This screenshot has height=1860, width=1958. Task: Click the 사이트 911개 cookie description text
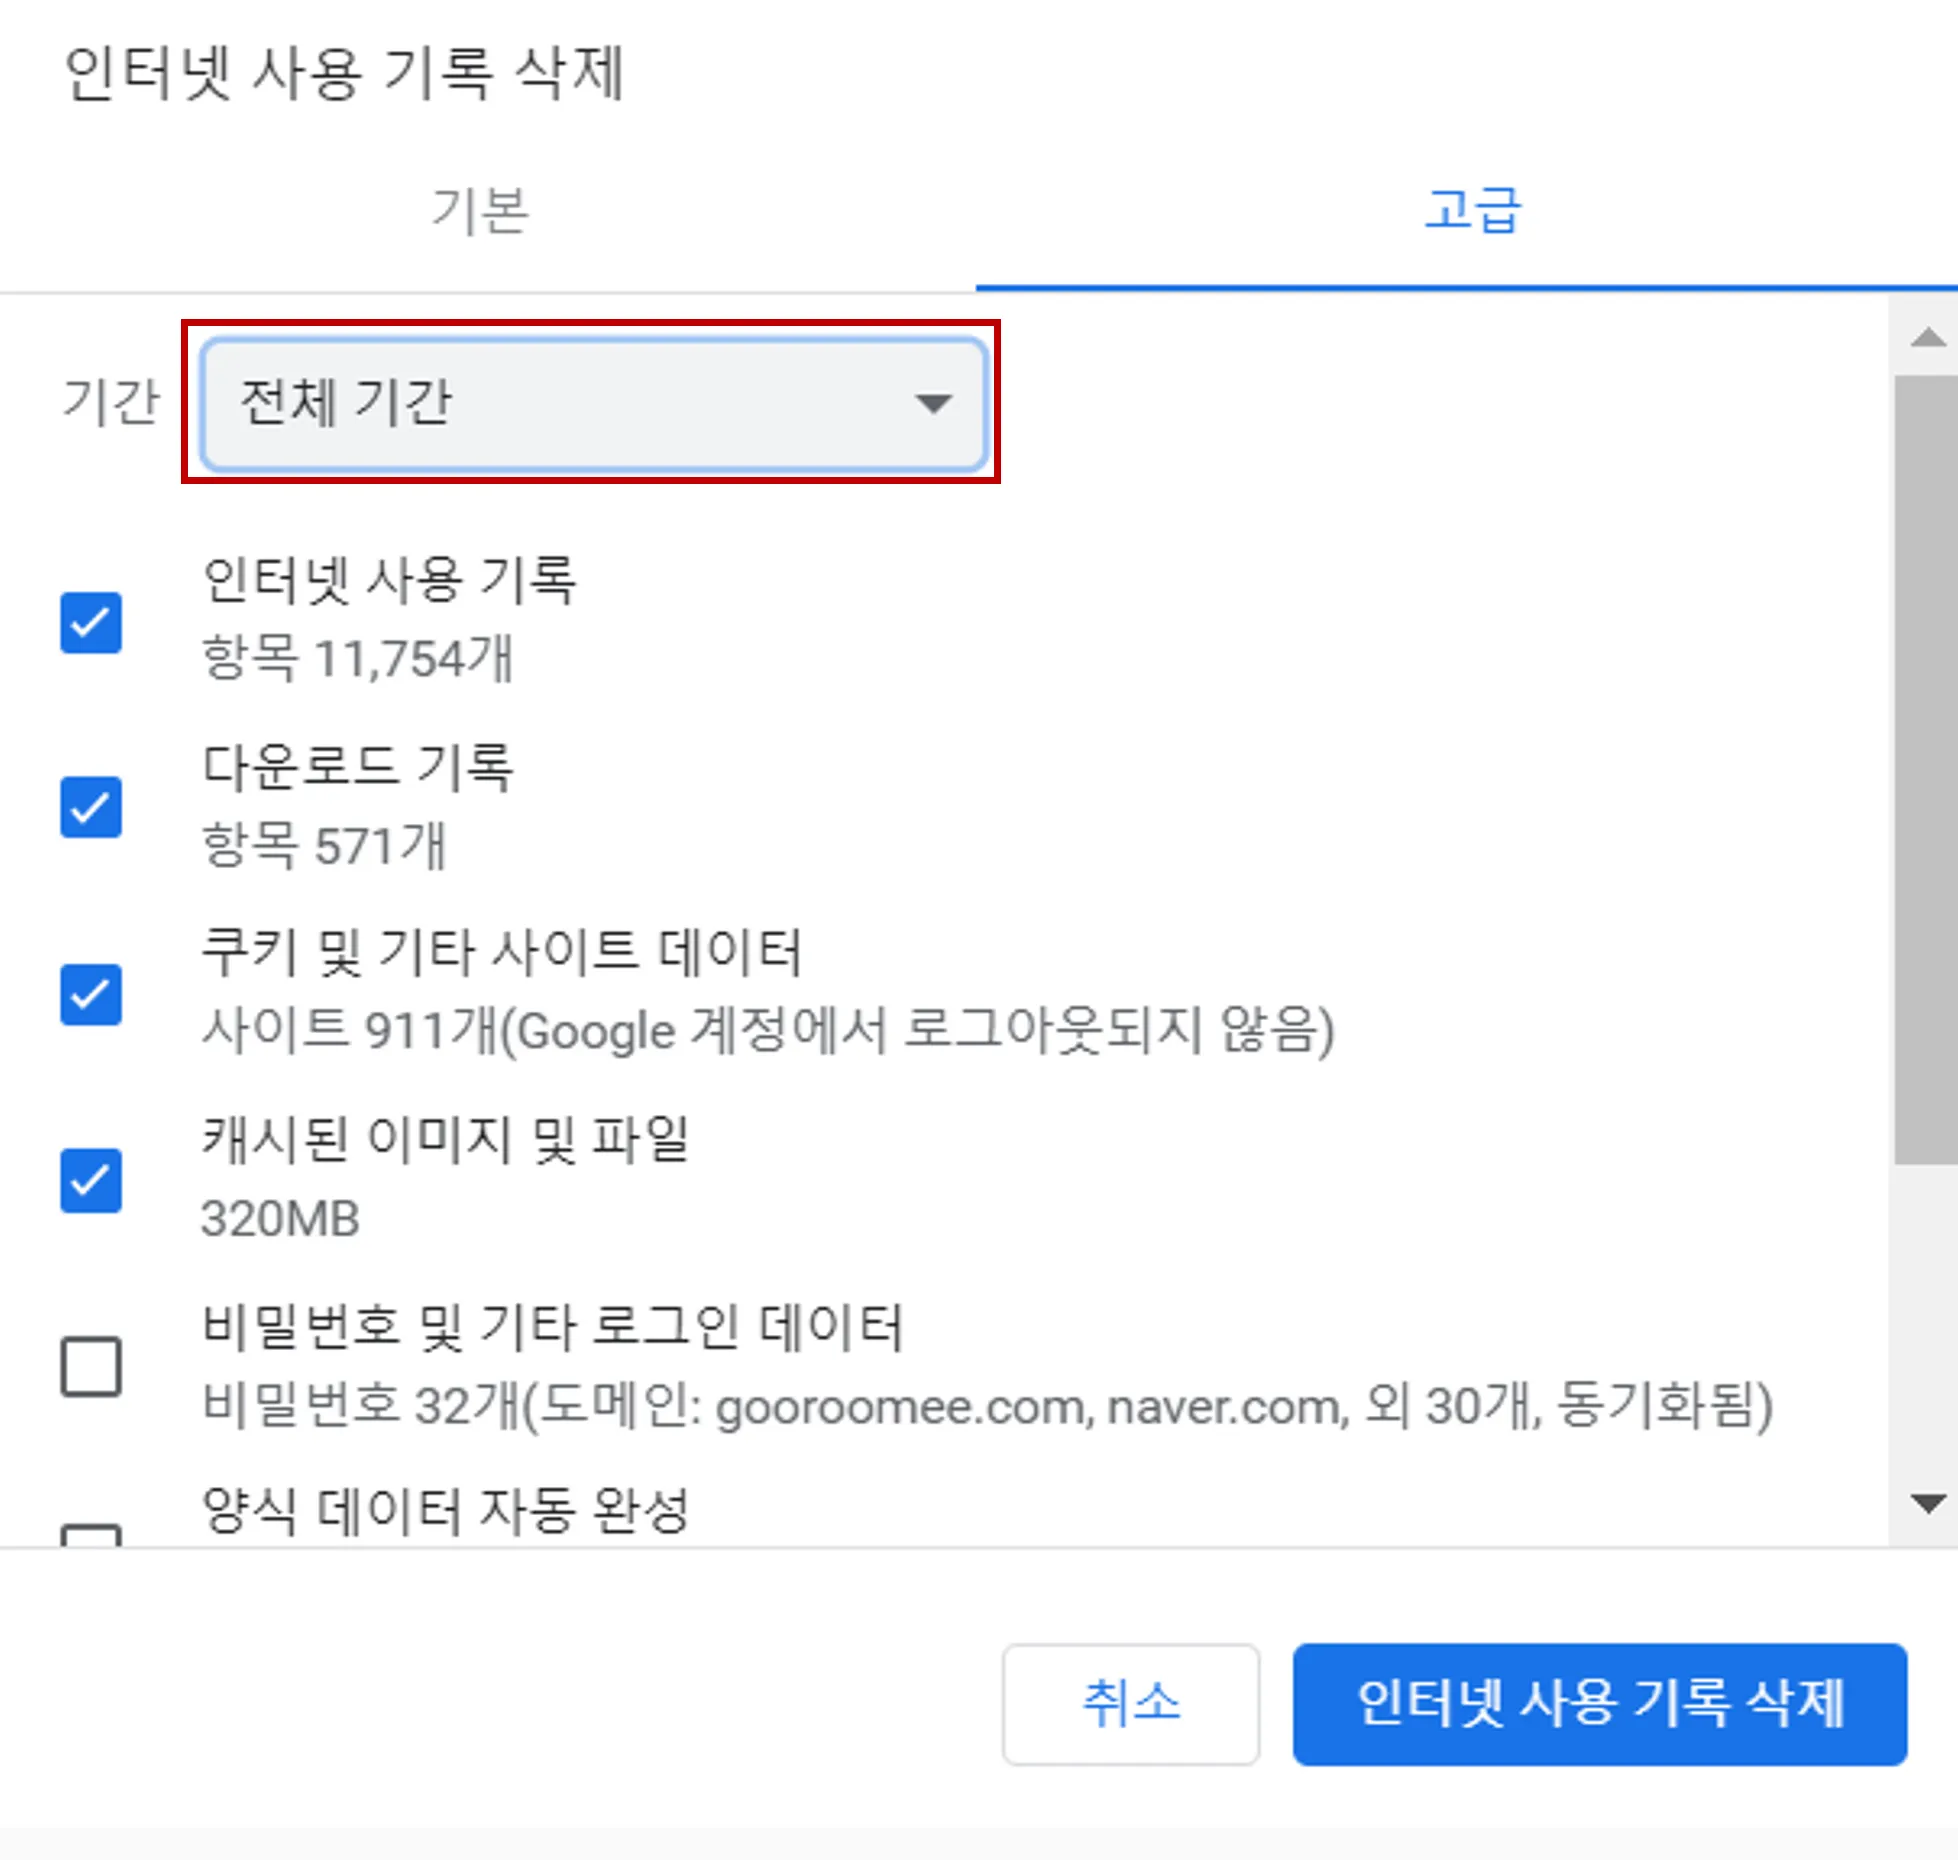pyautogui.click(x=767, y=1031)
